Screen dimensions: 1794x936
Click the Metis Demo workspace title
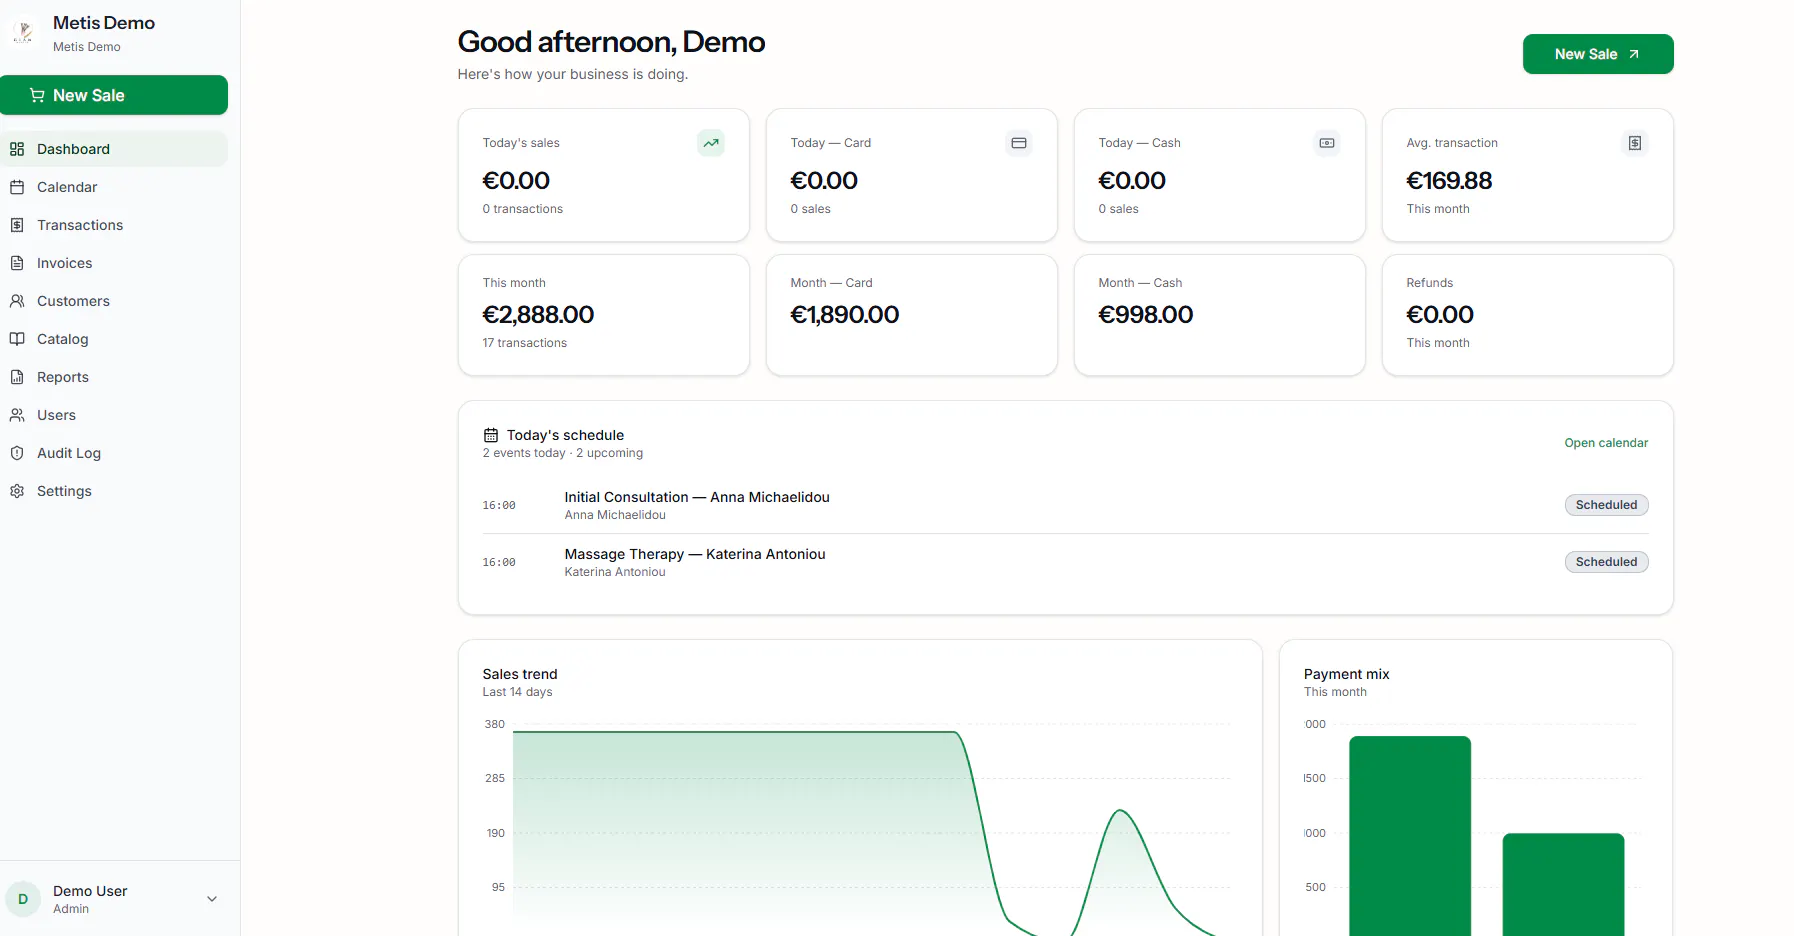tap(104, 23)
